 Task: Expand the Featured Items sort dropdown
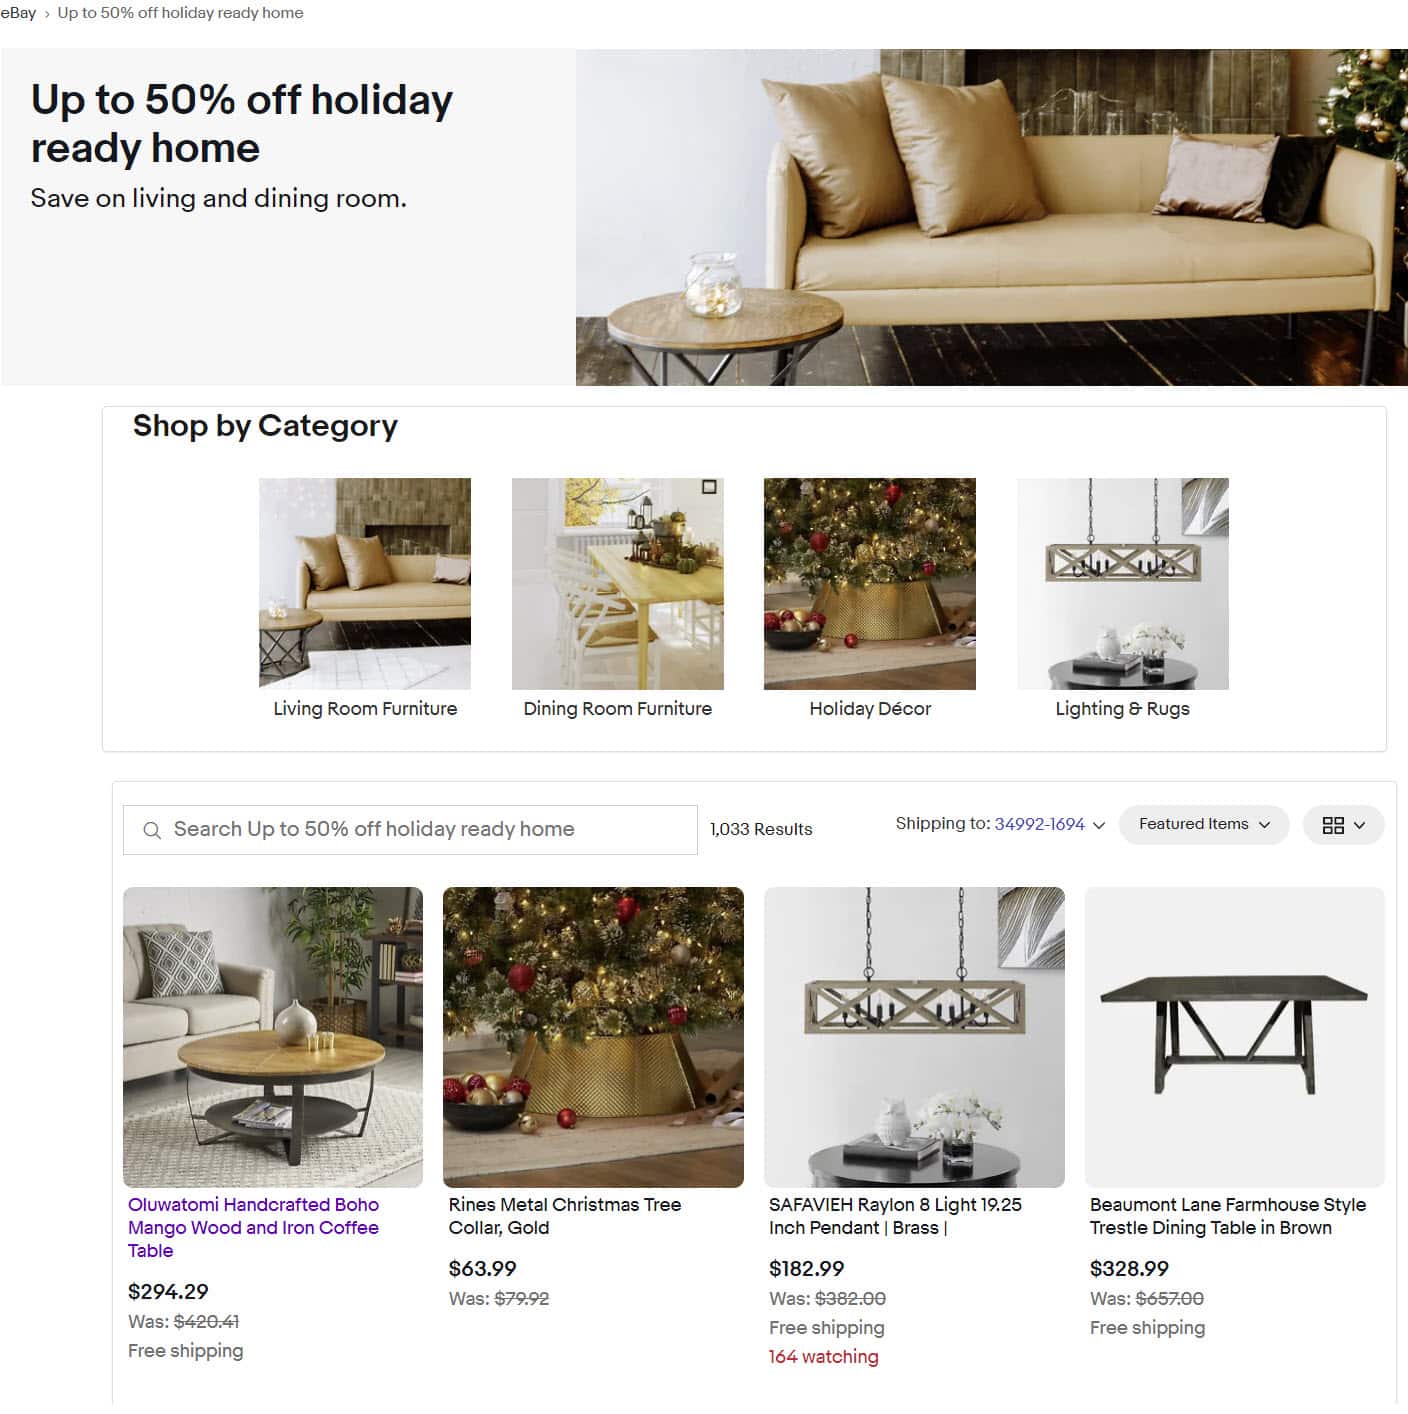tap(1204, 825)
